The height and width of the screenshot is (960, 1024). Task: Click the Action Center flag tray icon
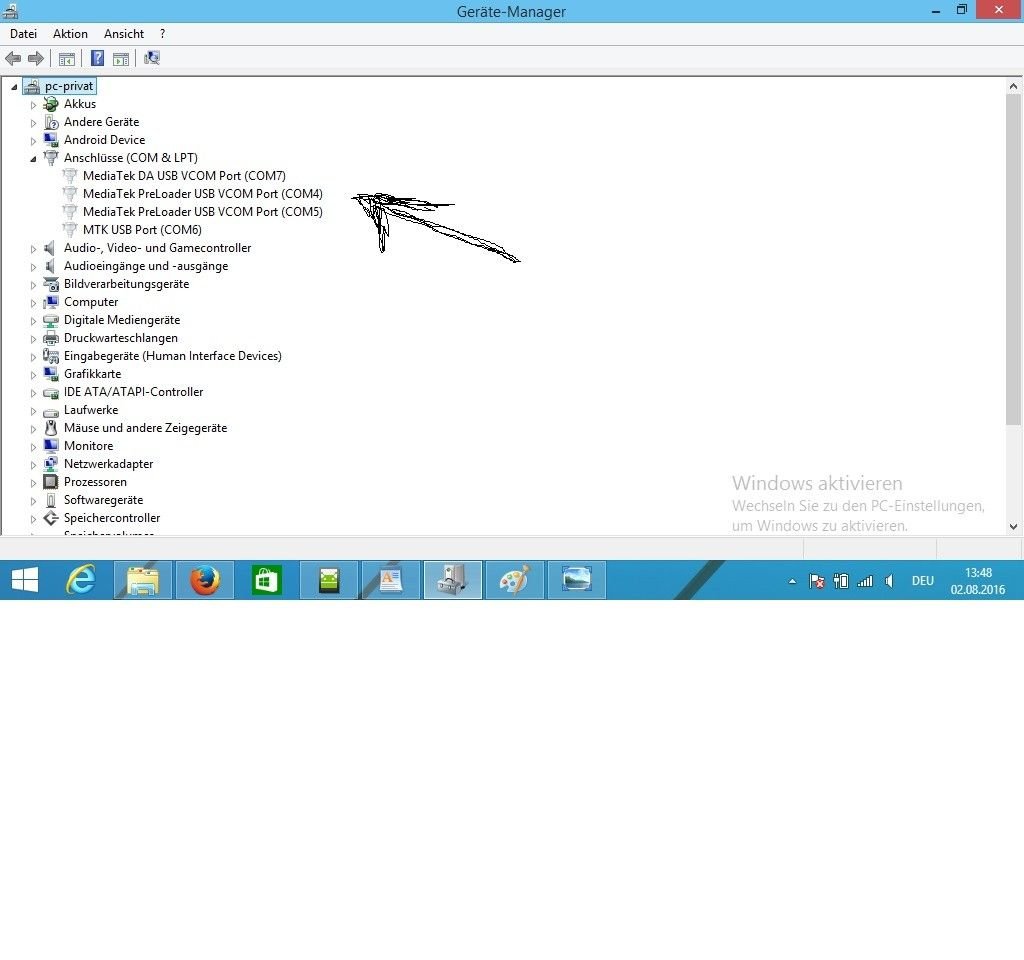pos(816,581)
